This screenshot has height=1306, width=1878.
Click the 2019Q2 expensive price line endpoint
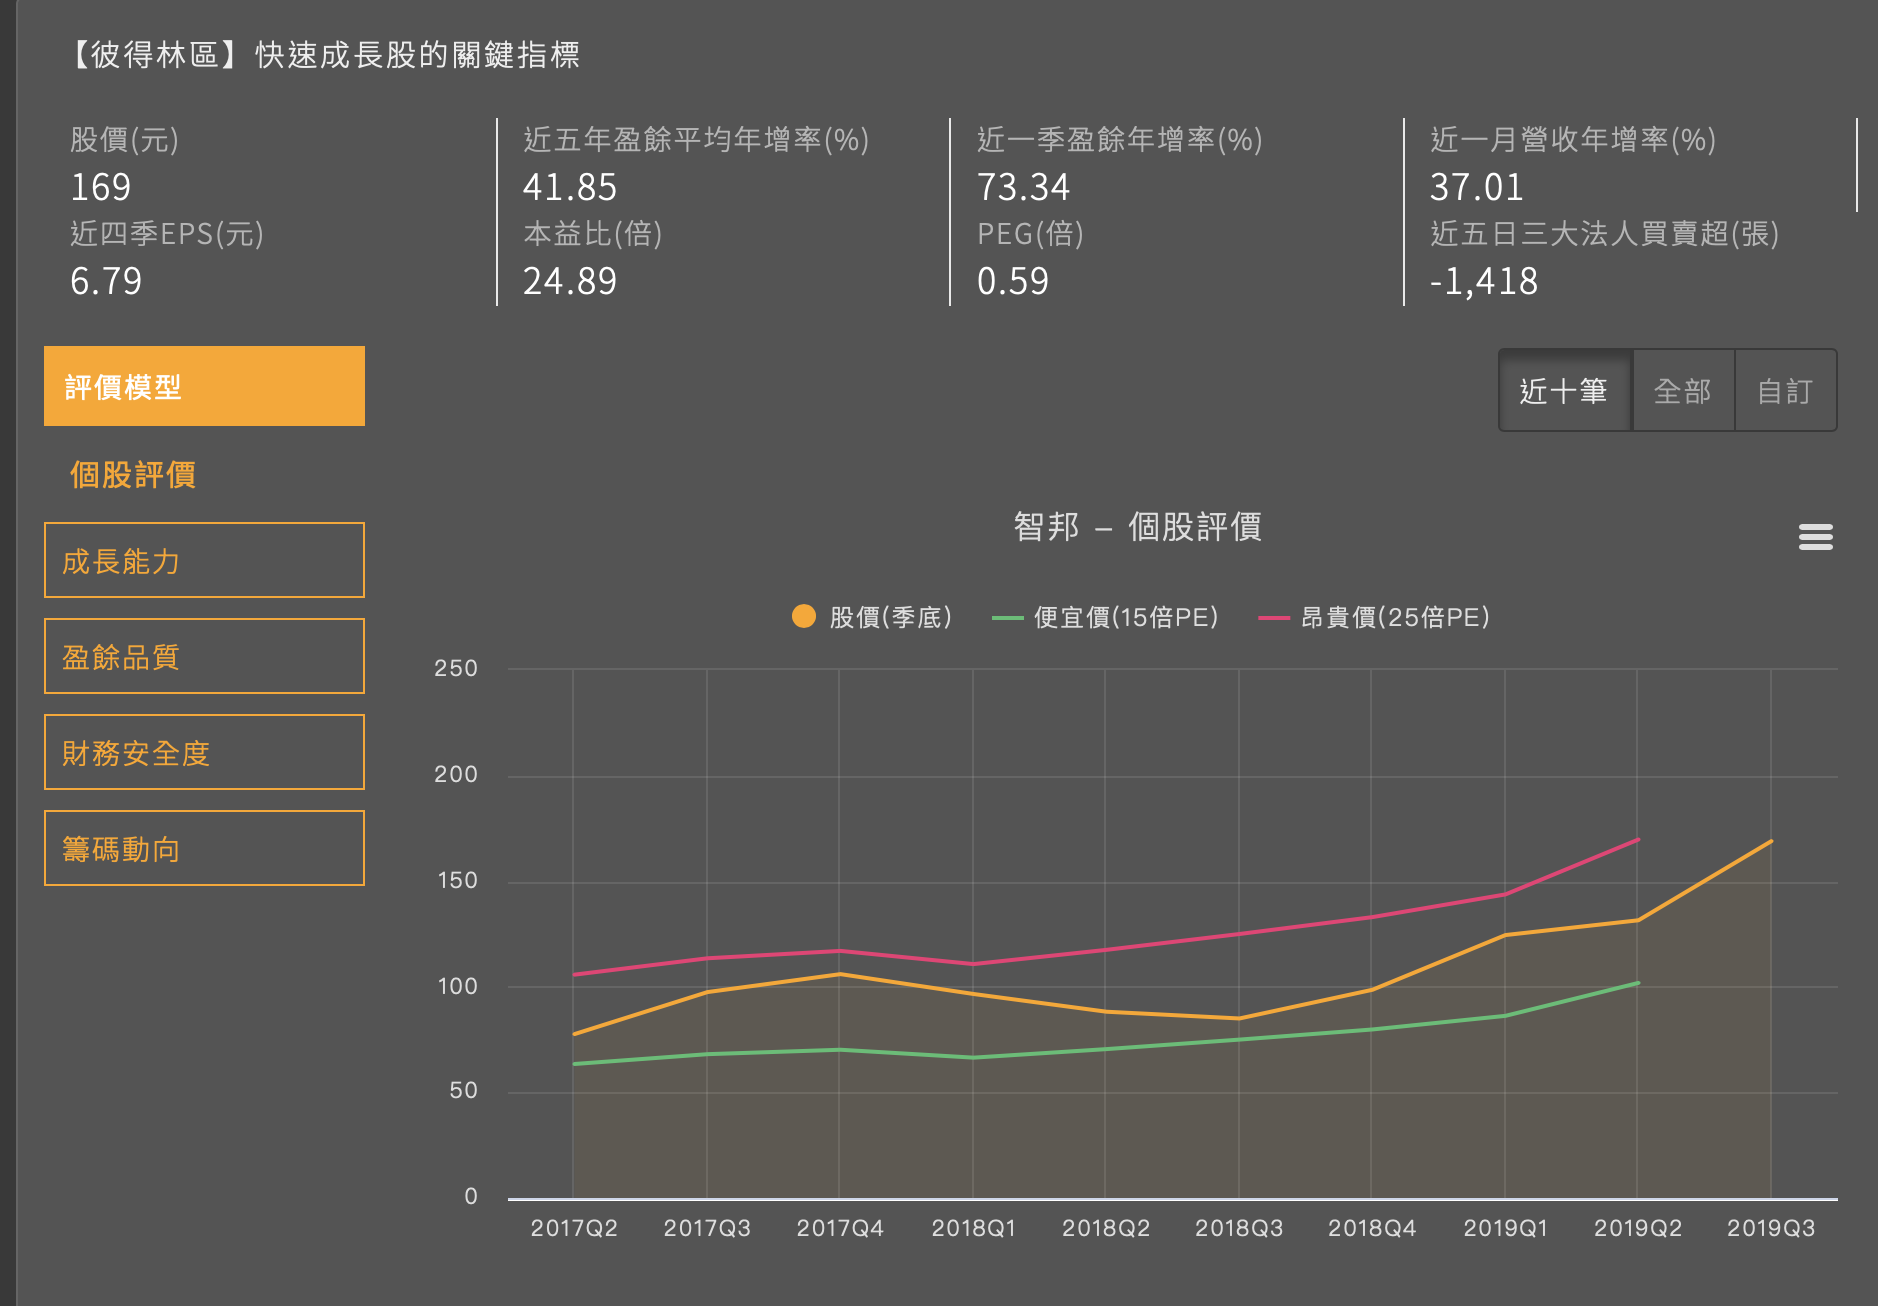point(1638,839)
